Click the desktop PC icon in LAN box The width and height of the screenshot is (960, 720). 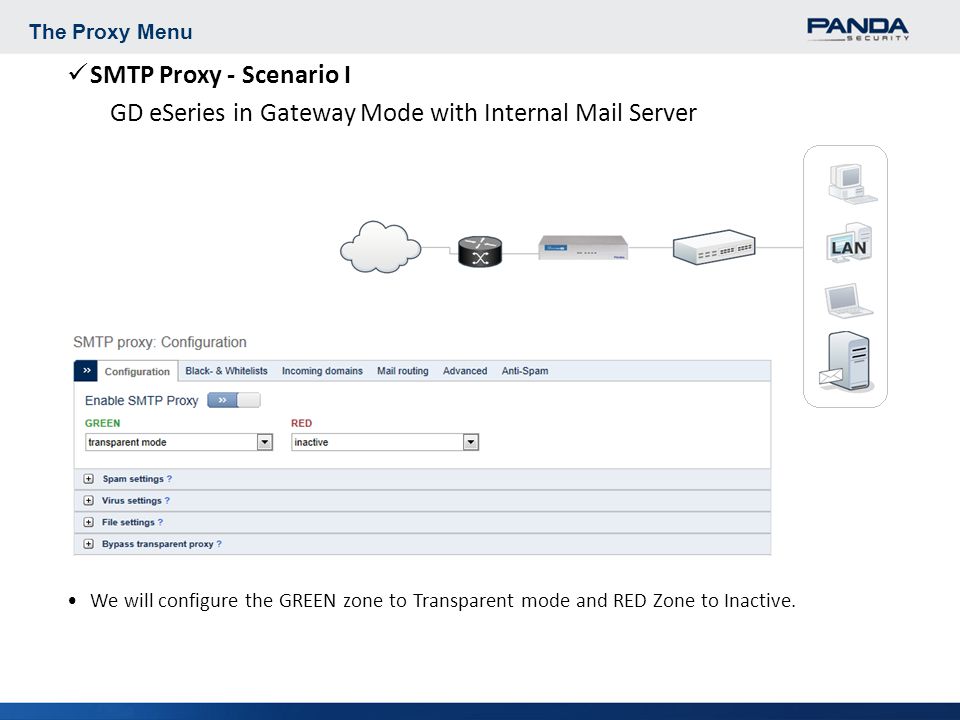point(852,184)
